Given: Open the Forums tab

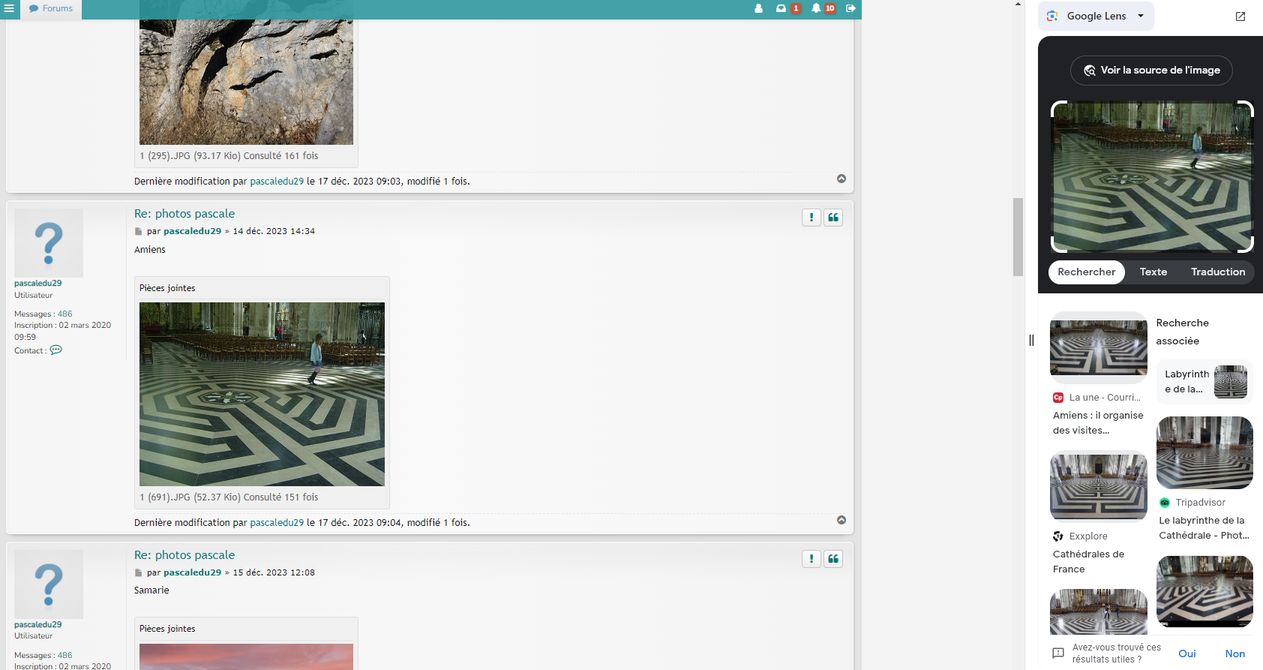Looking at the screenshot, I should click(51, 9).
